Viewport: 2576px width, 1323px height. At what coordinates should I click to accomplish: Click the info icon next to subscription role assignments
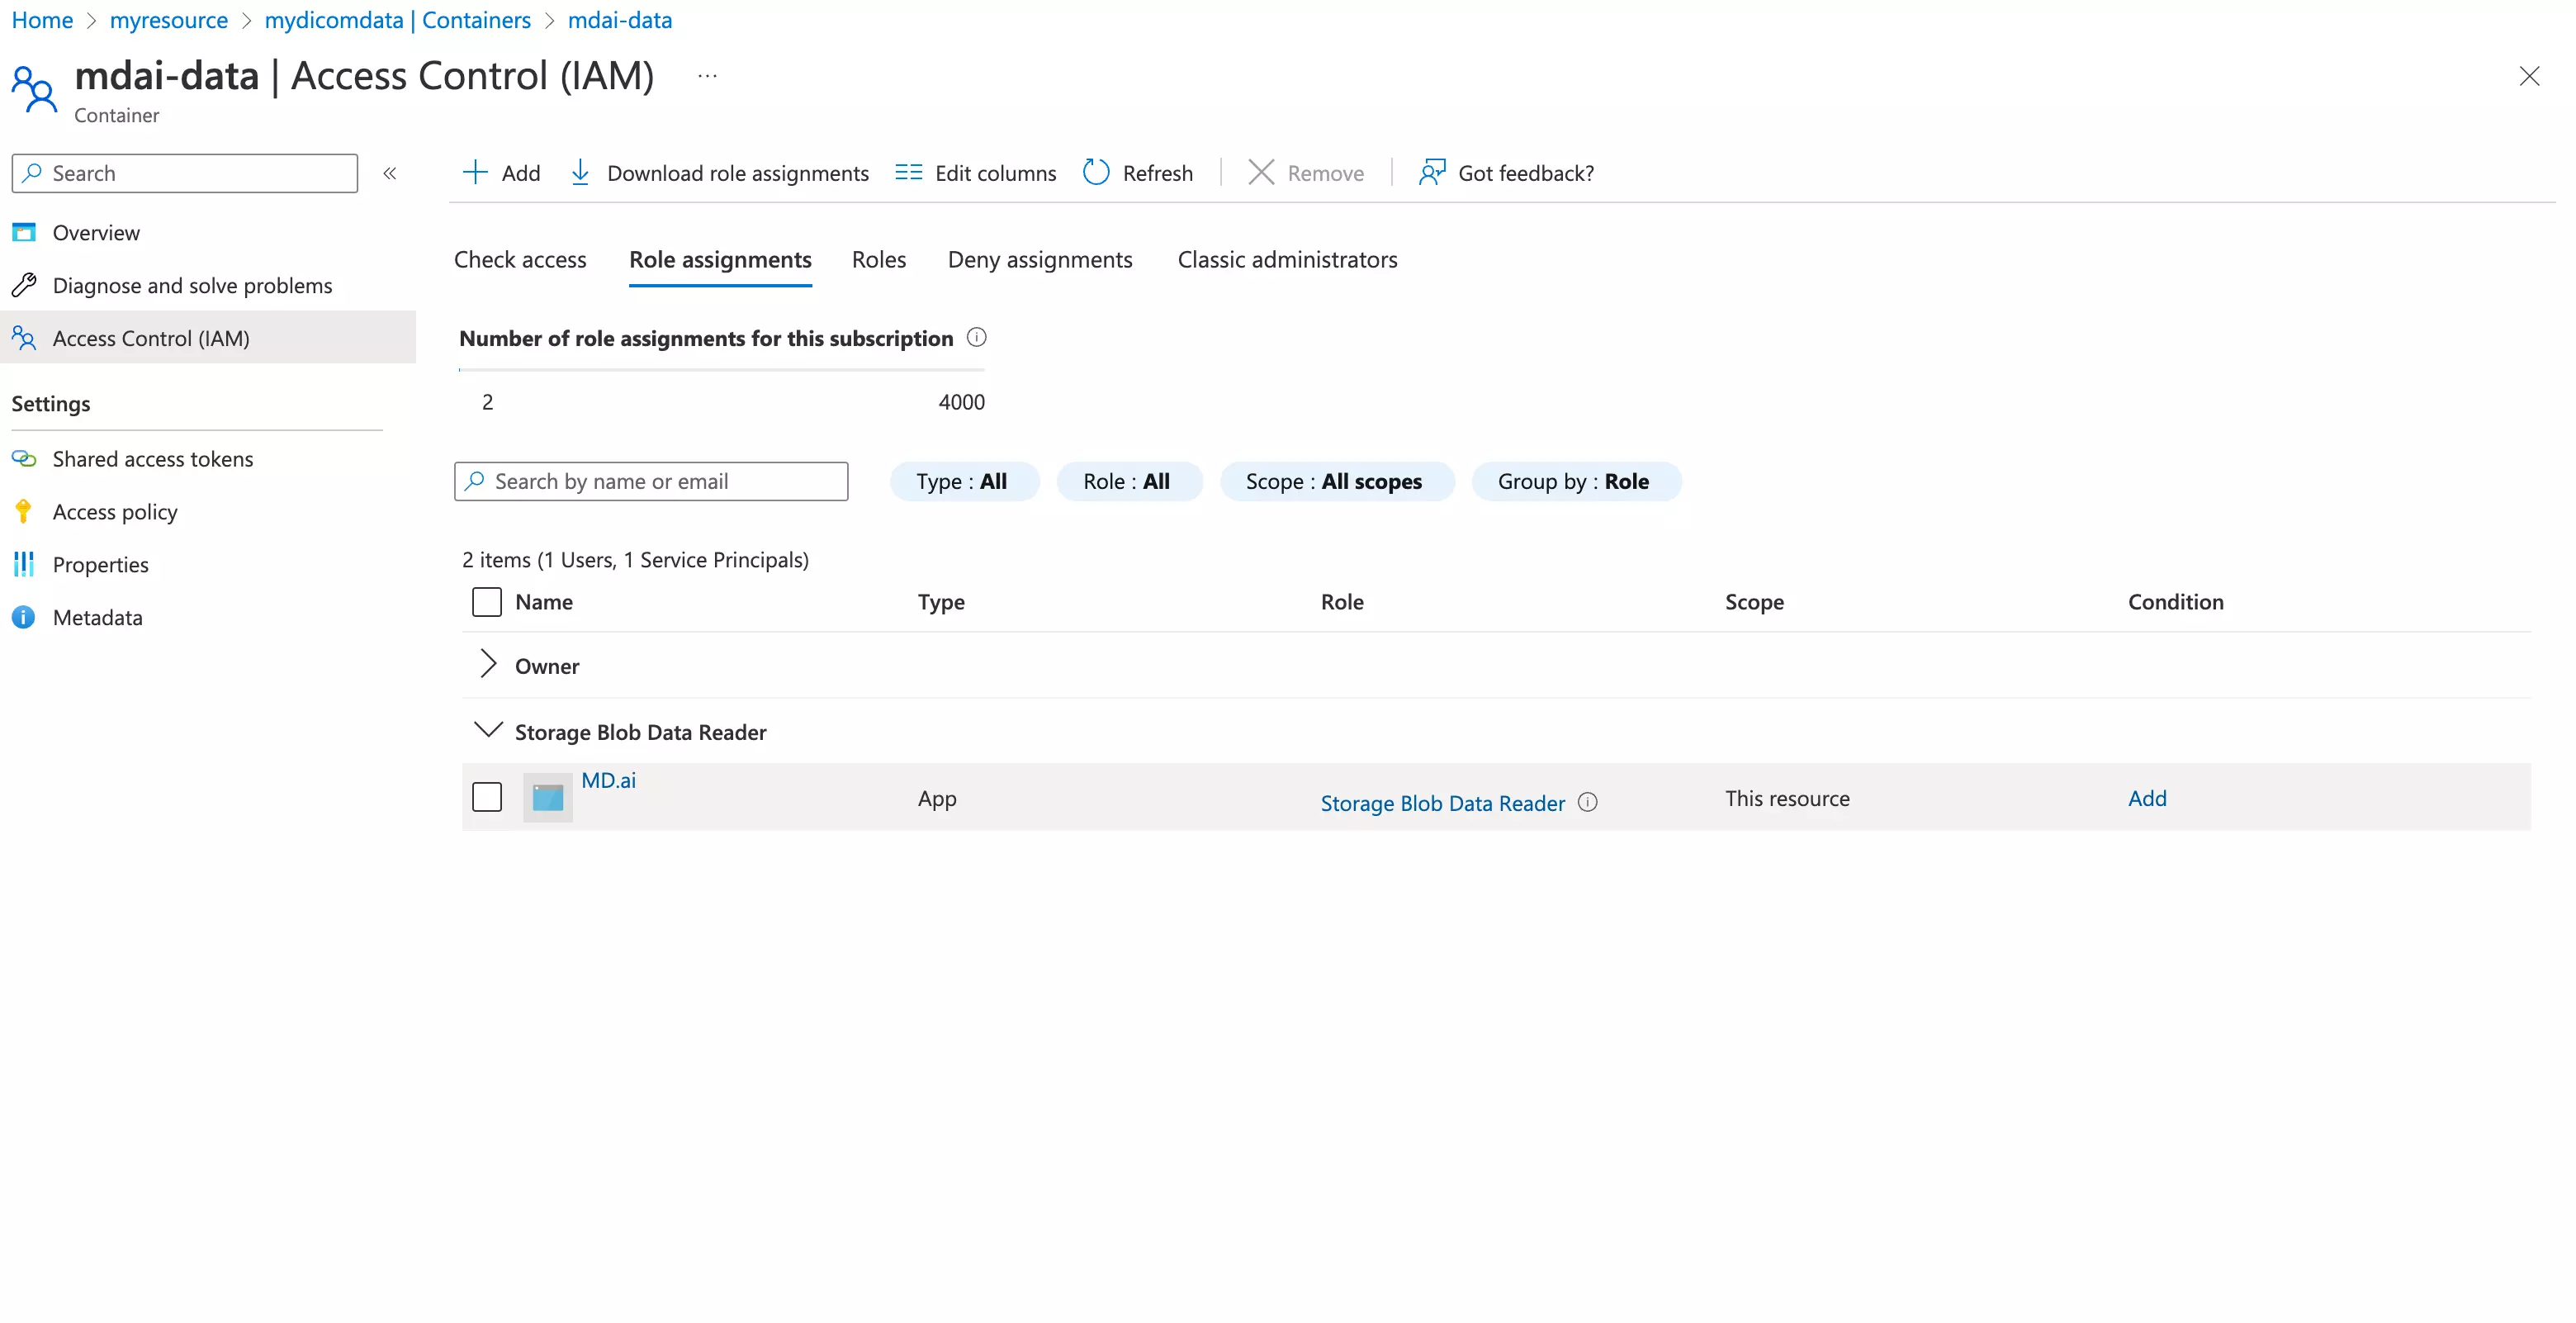tap(976, 337)
